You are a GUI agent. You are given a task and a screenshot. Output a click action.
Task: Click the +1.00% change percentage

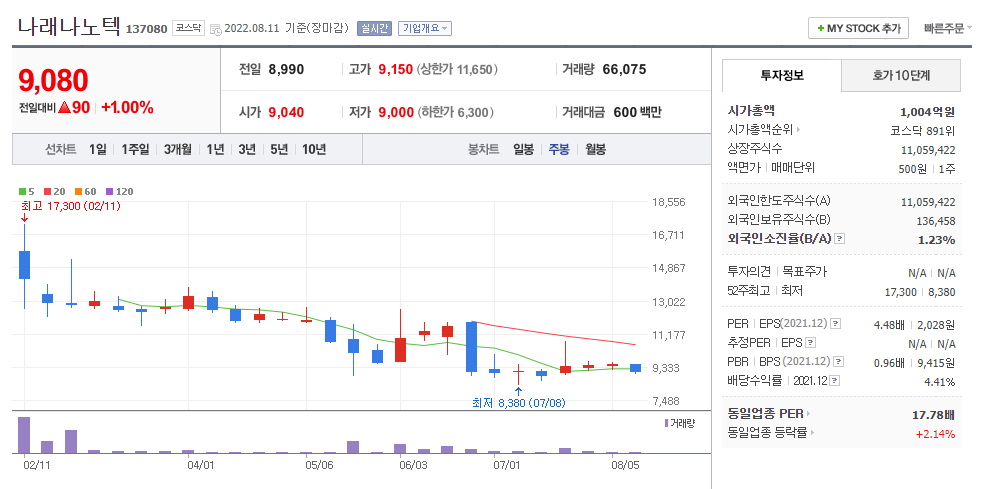(127, 108)
